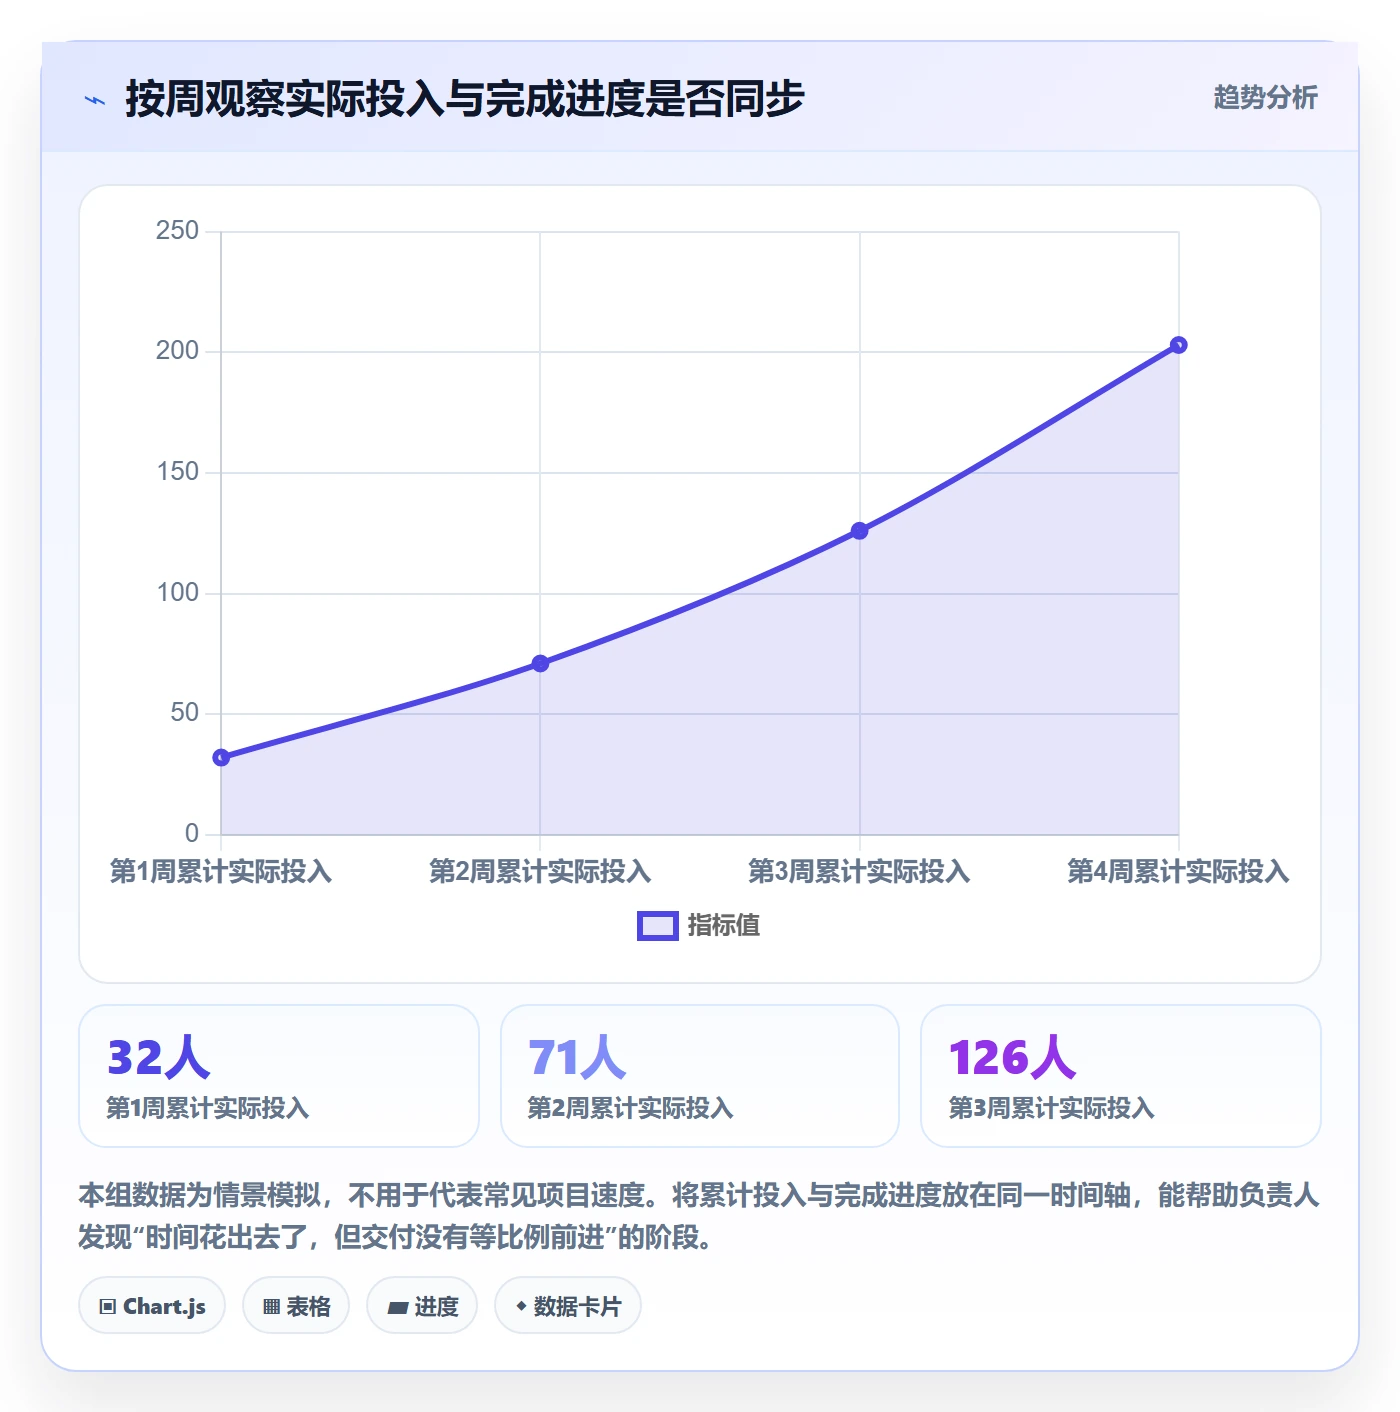
Task: Click the y-axis value 50
Action: [x=184, y=713]
